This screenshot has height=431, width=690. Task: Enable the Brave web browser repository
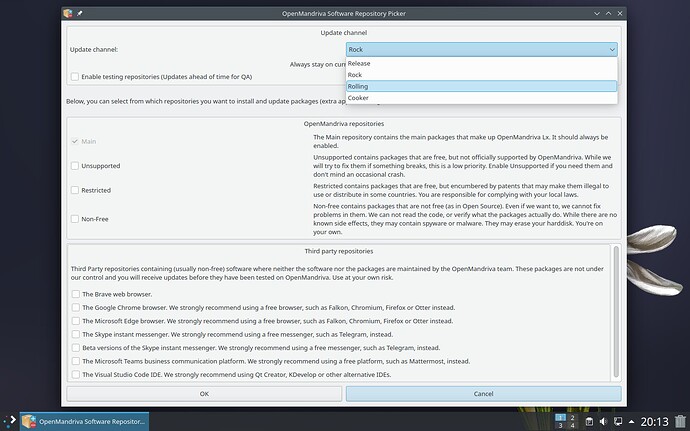(x=76, y=294)
